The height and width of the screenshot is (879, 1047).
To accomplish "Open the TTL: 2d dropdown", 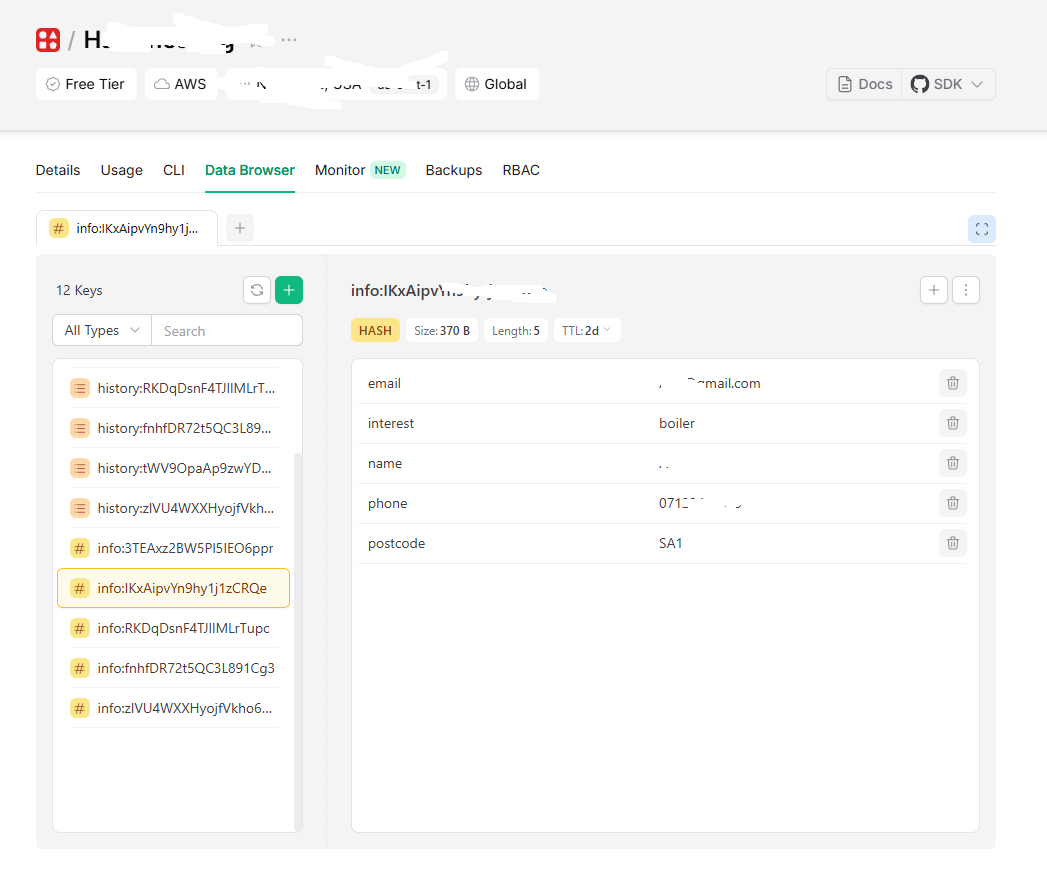I will [x=587, y=331].
